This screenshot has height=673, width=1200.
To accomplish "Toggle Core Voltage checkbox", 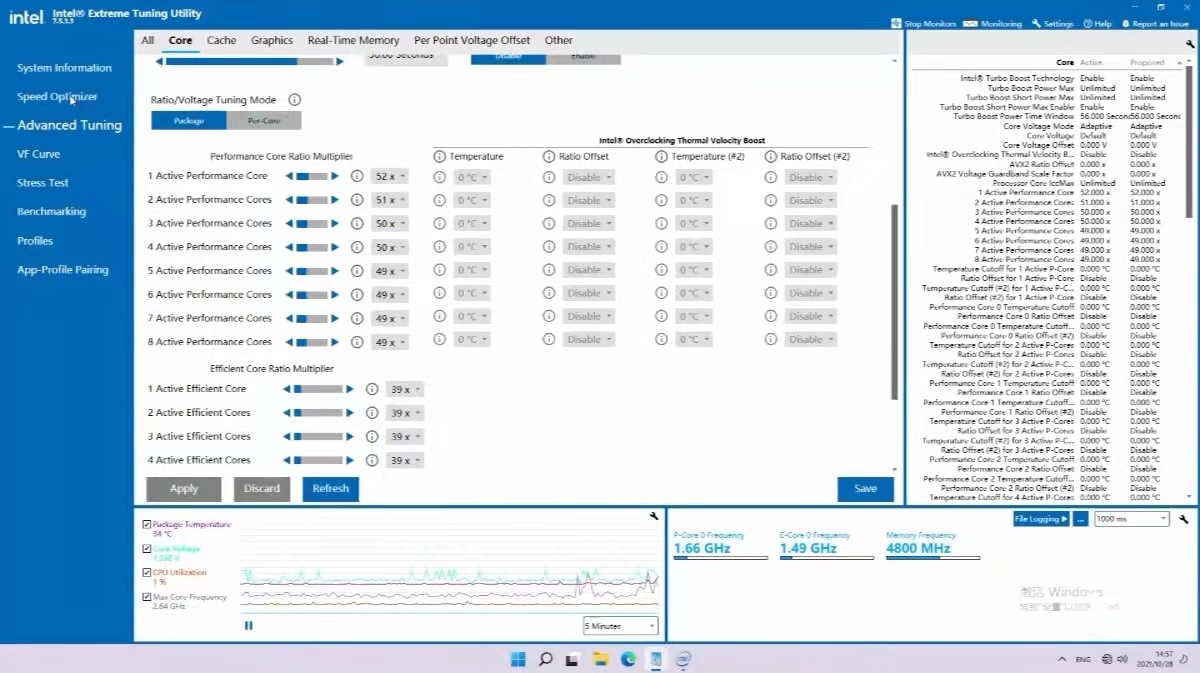I will coord(147,549).
